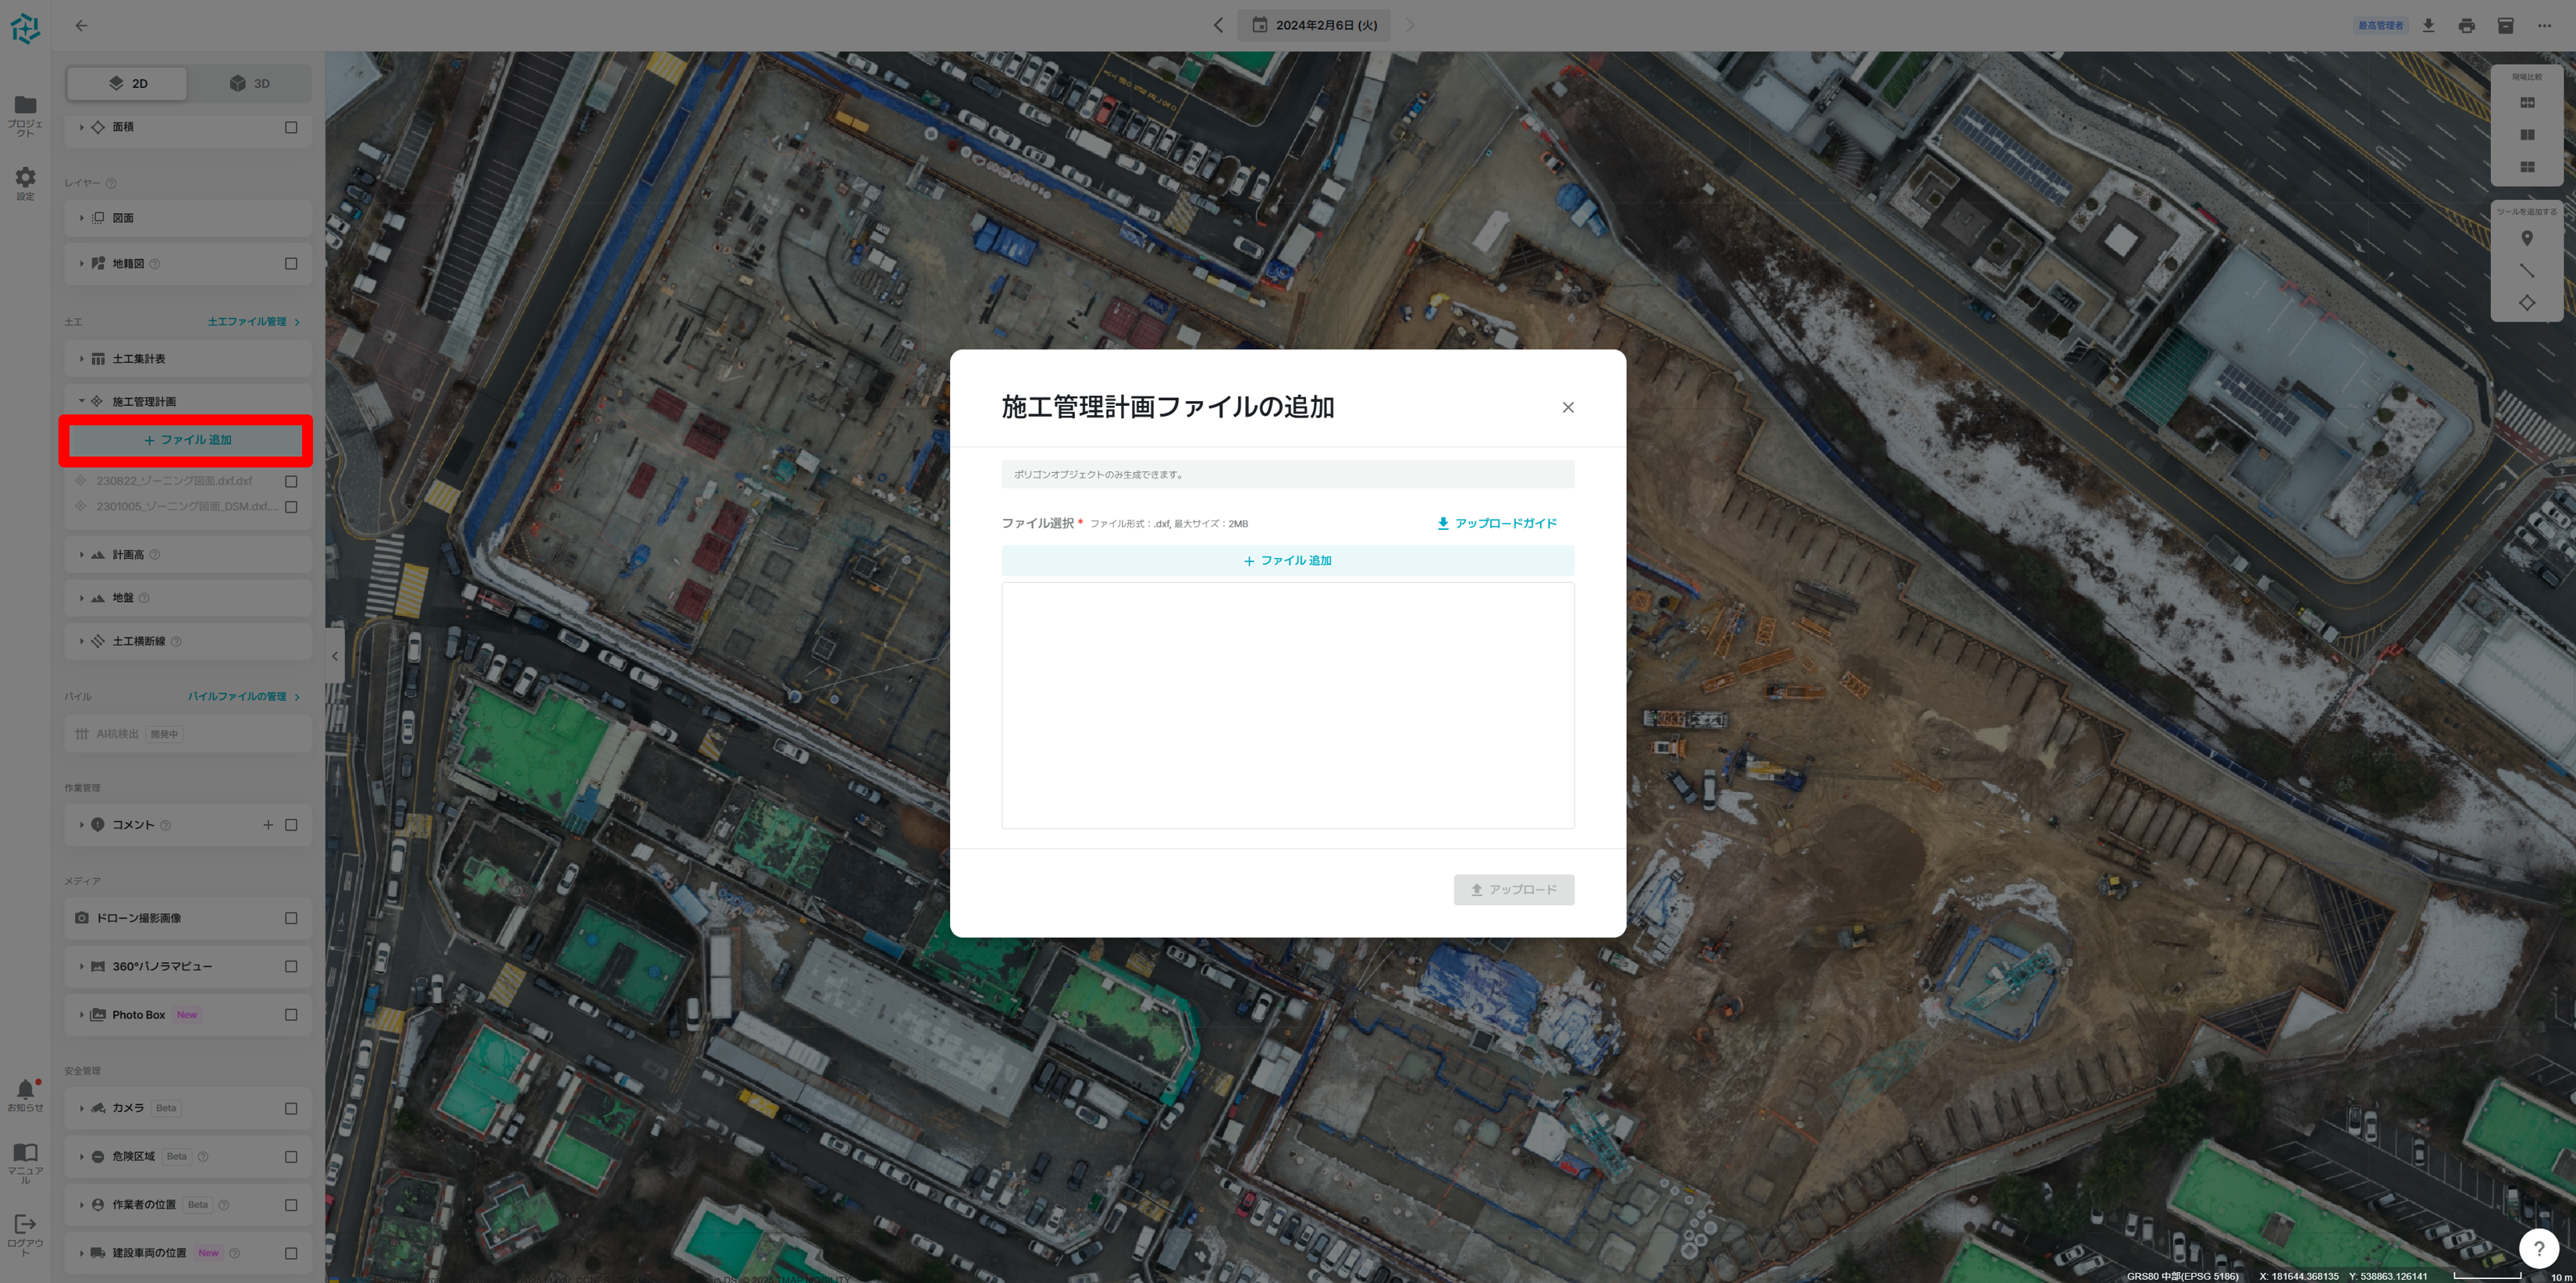
Task: Expand the 図面 layer section
Action: (81, 217)
